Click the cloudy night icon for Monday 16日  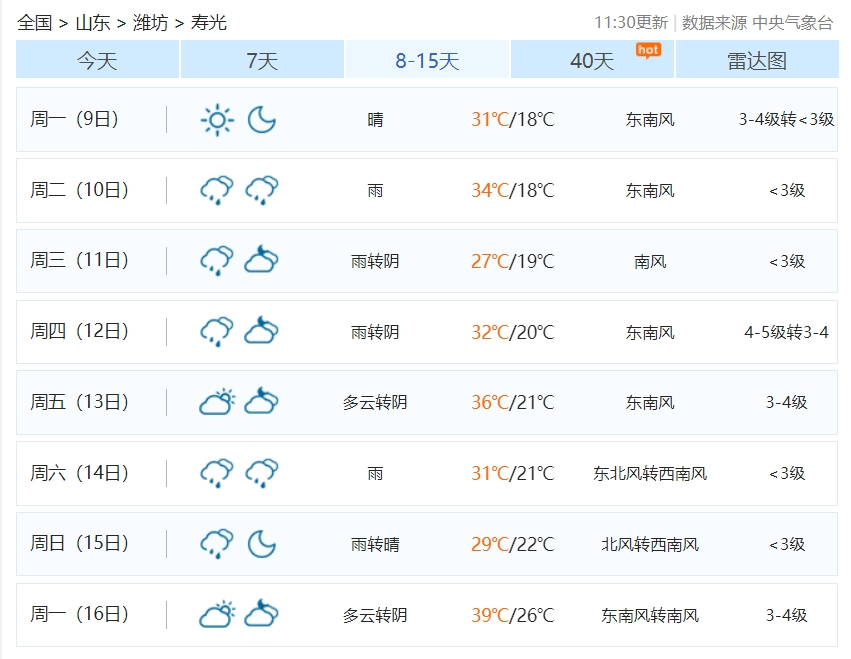pyautogui.click(x=262, y=614)
